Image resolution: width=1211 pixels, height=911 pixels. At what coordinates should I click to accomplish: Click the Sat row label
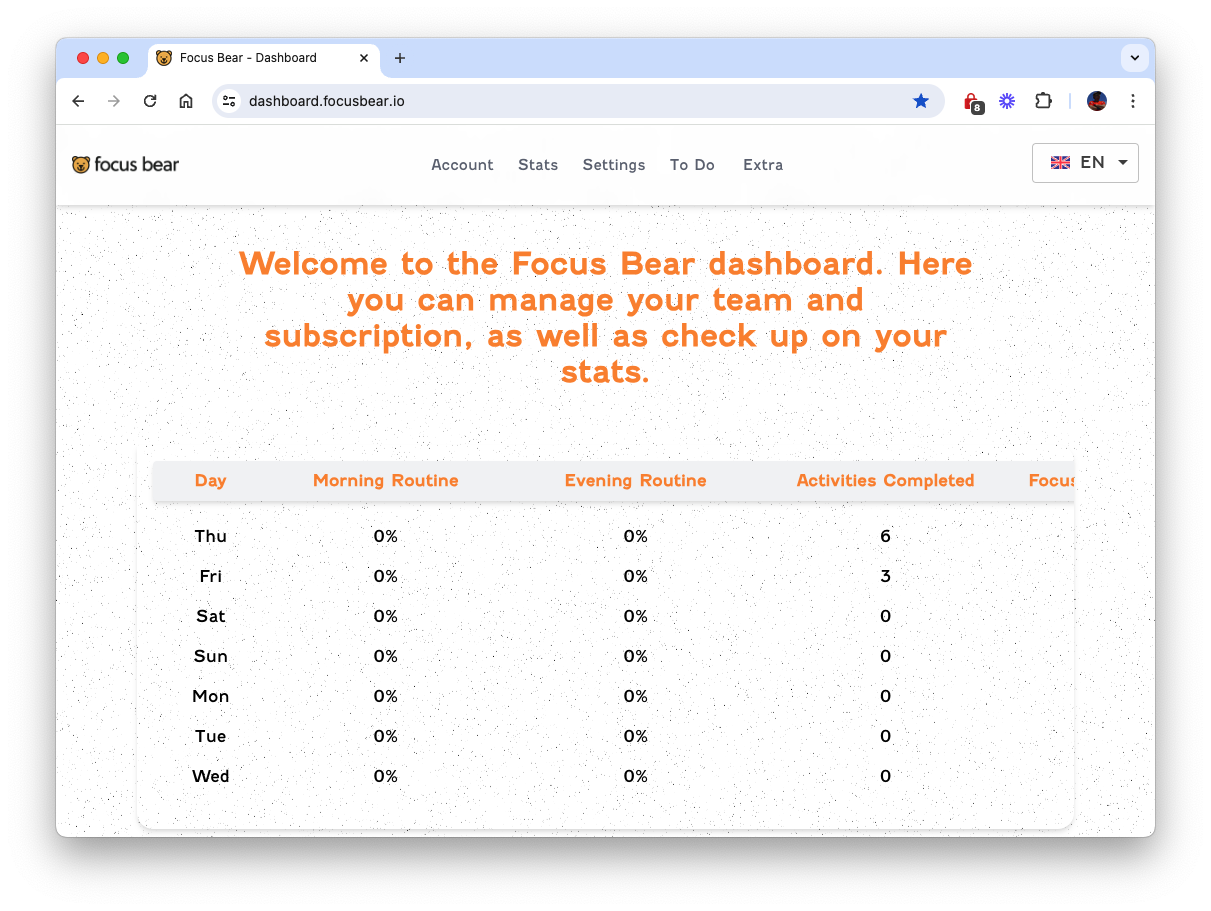[x=211, y=616]
